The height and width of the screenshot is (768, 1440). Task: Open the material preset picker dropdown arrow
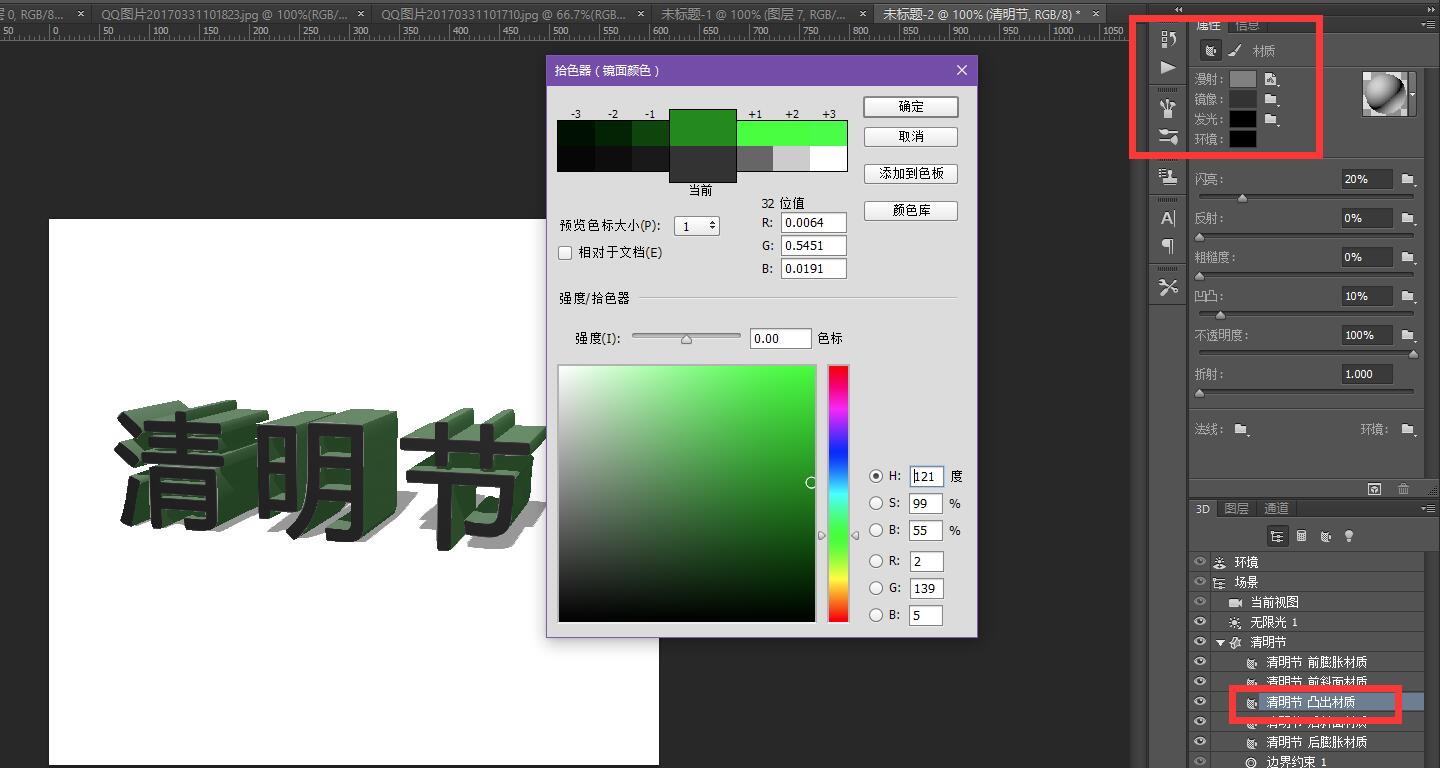(1412, 94)
